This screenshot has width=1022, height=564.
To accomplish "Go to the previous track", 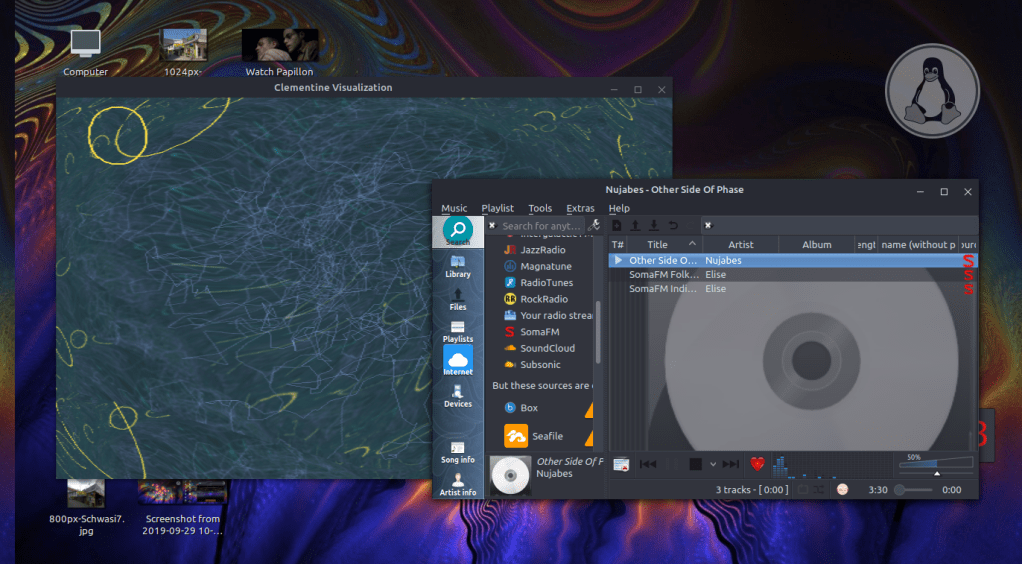I will coord(648,464).
